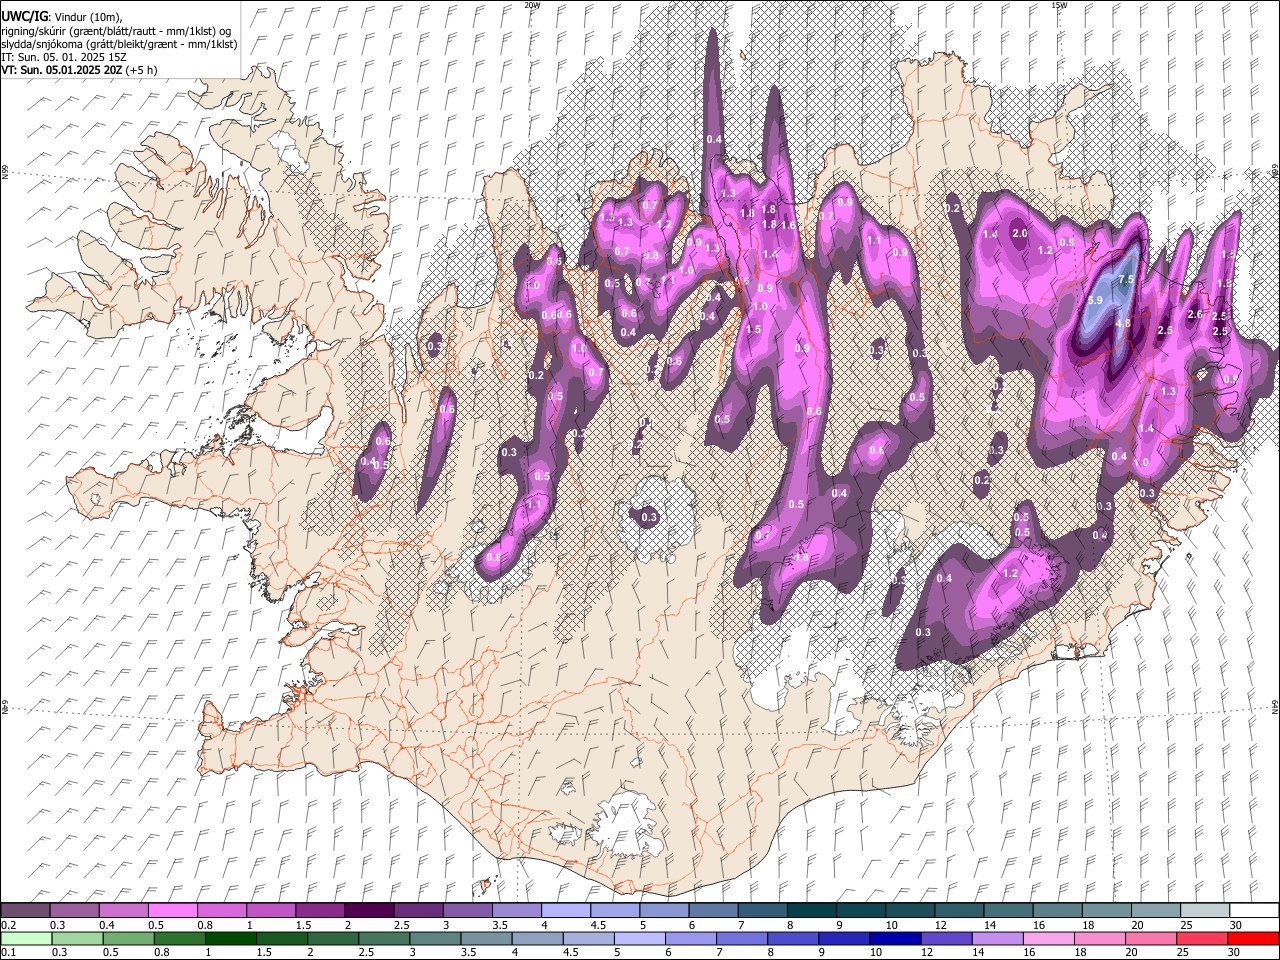This screenshot has width=1280, height=960.
Task: Pick the navy blue lower swatch between 10 and 12
Action: pyautogui.click(x=896, y=938)
